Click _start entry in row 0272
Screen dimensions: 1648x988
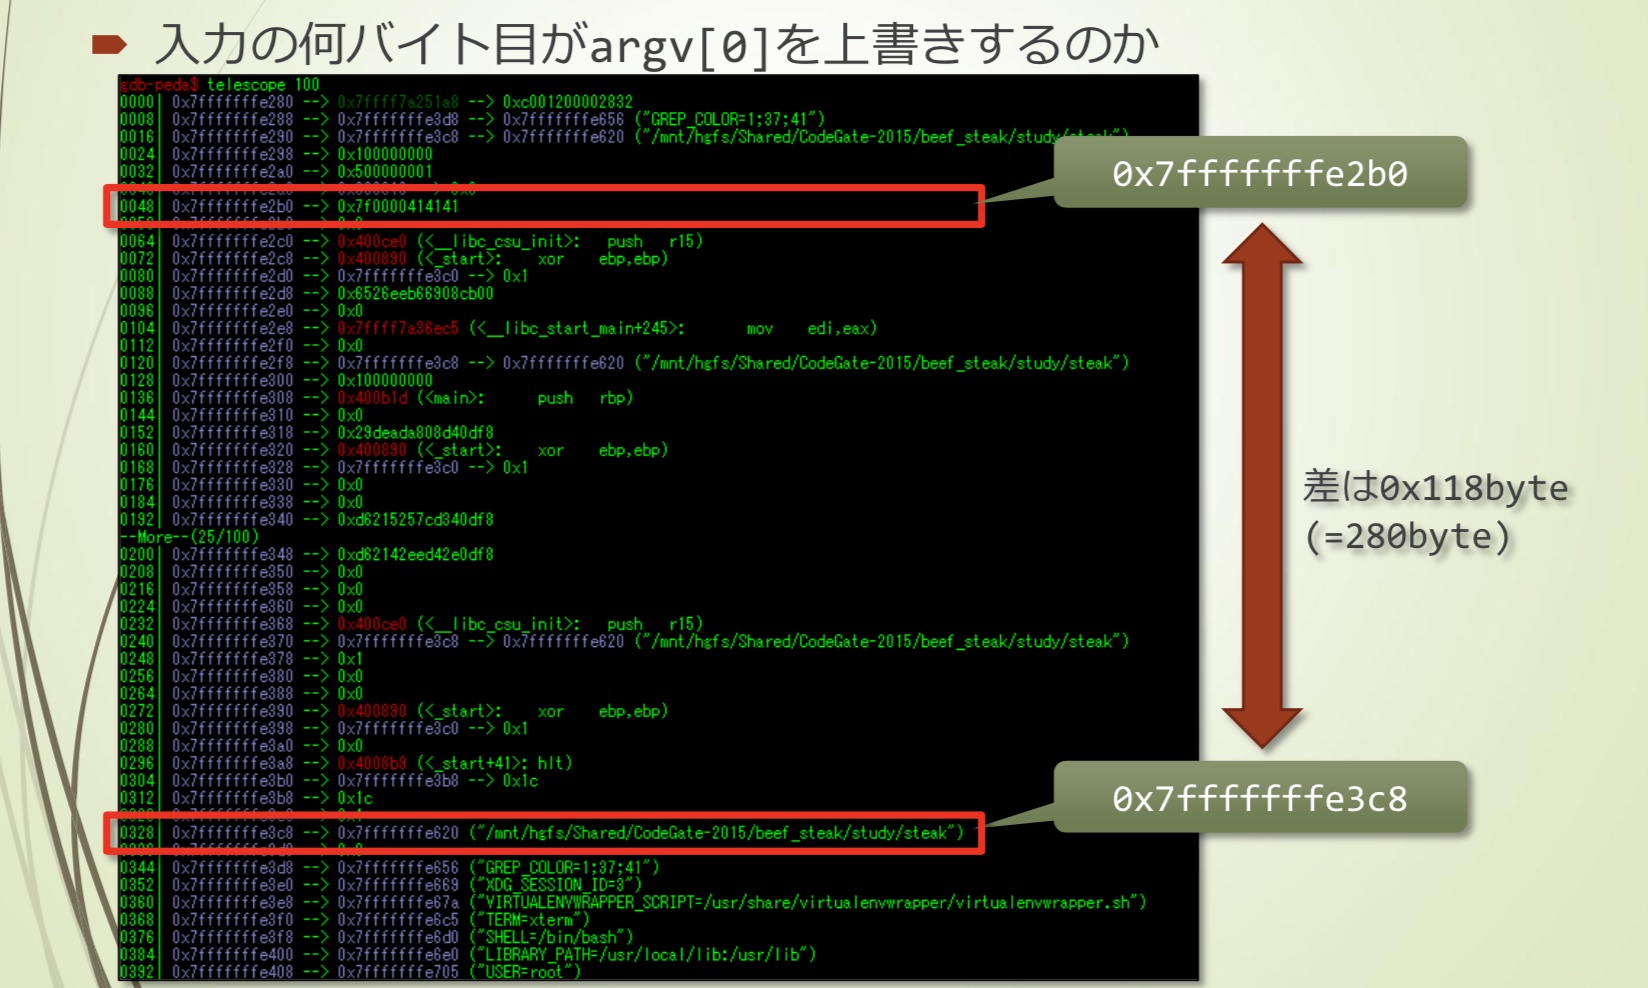tap(419, 711)
